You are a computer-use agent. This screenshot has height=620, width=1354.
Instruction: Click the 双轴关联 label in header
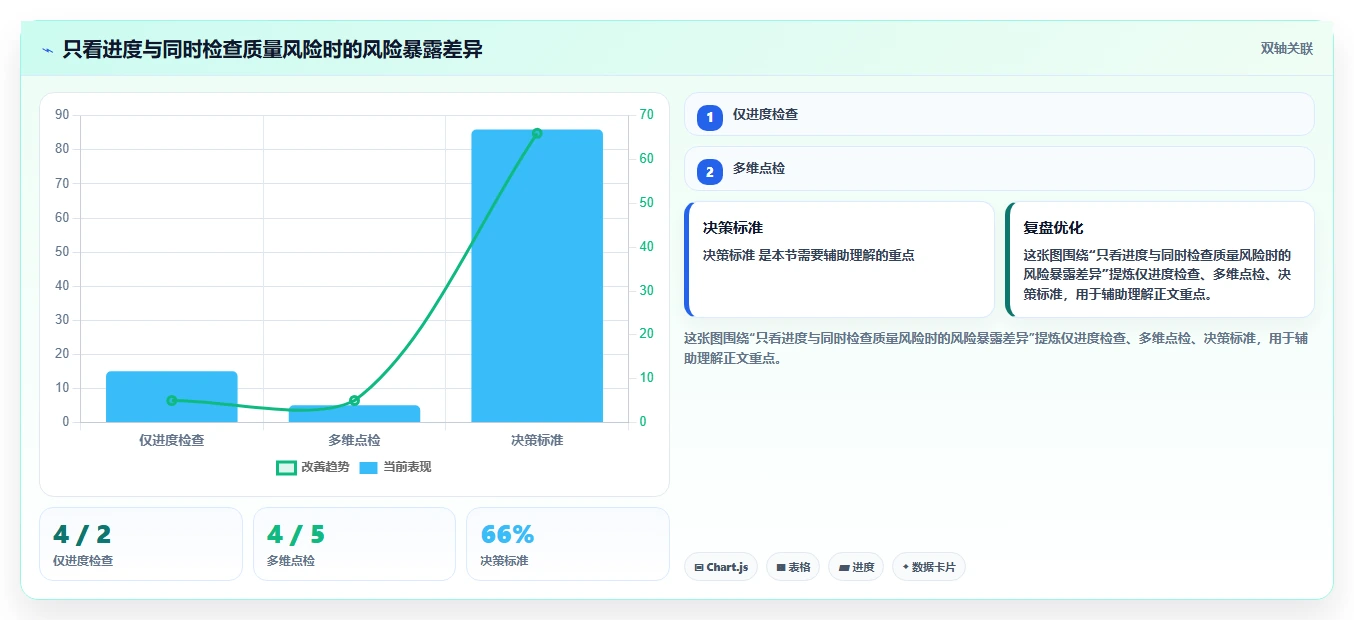point(1286,49)
